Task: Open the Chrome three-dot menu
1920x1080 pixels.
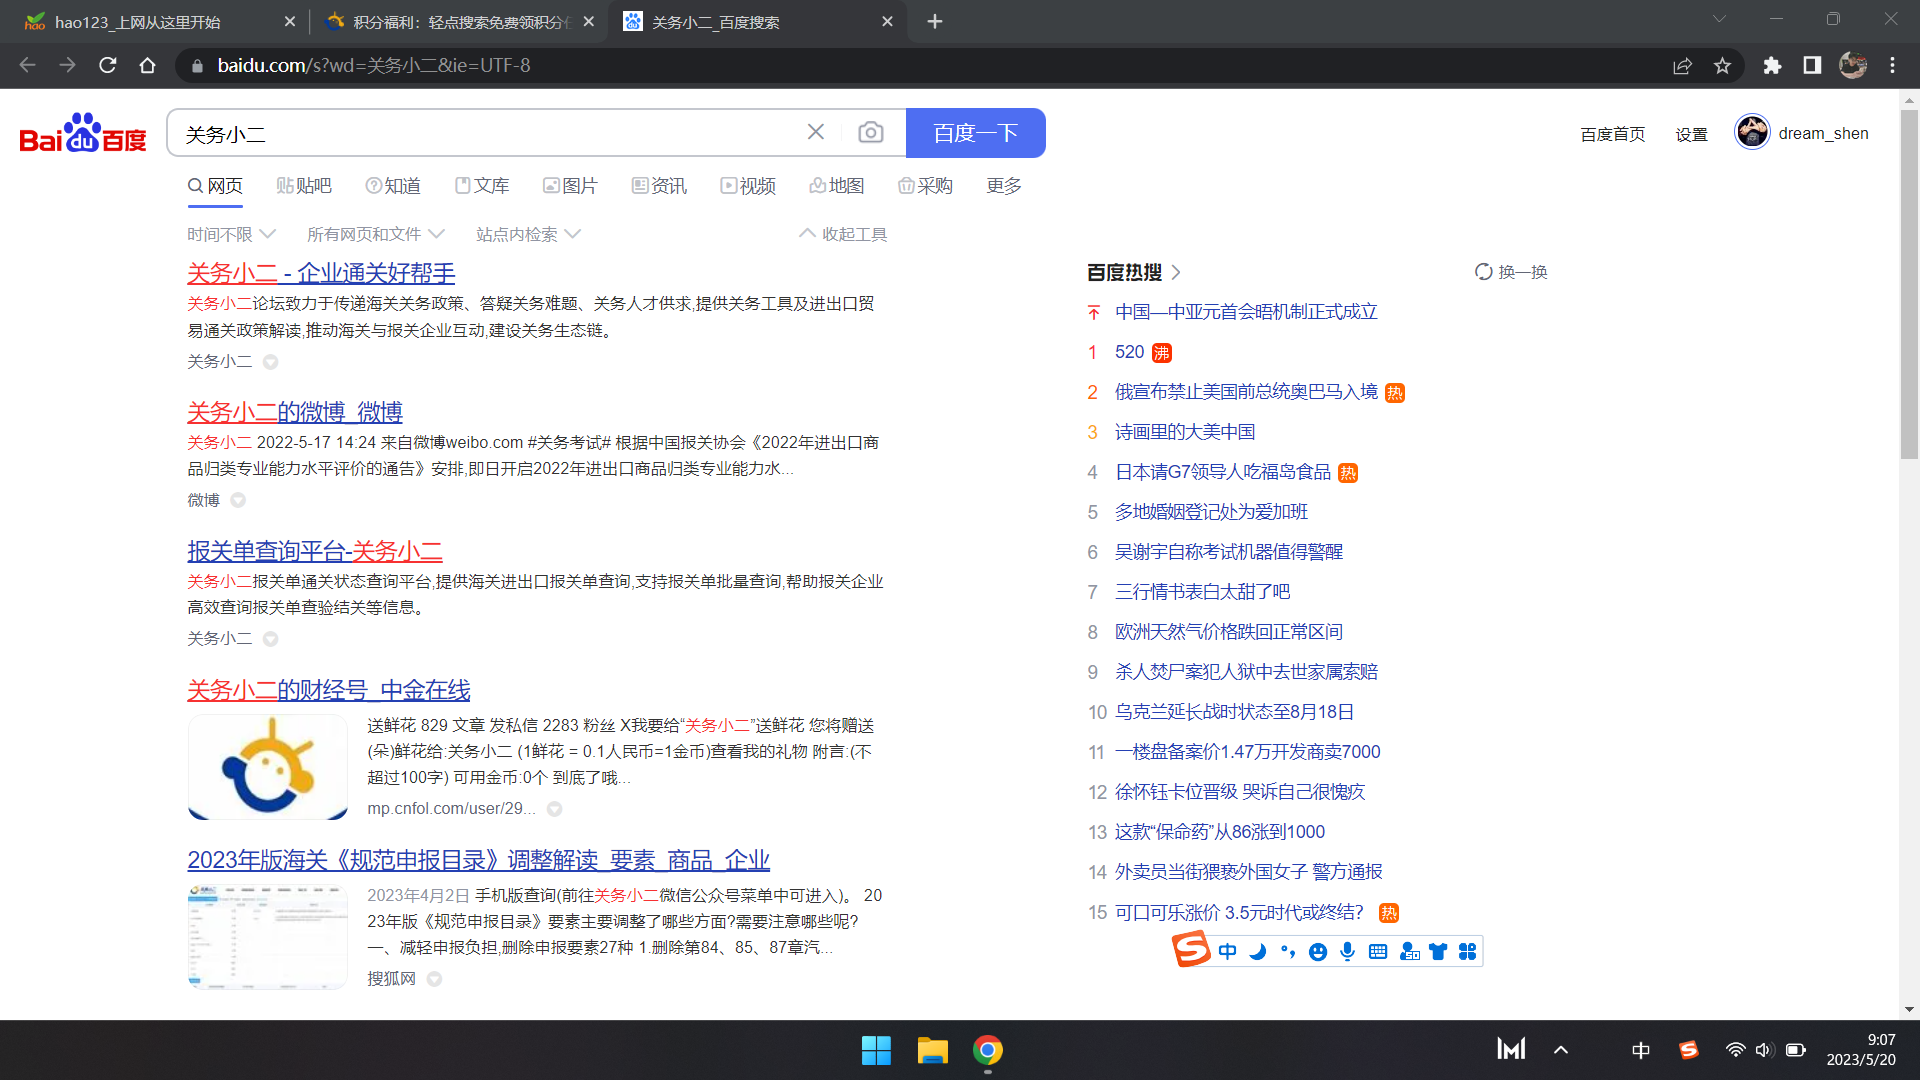Action: 1892,65
